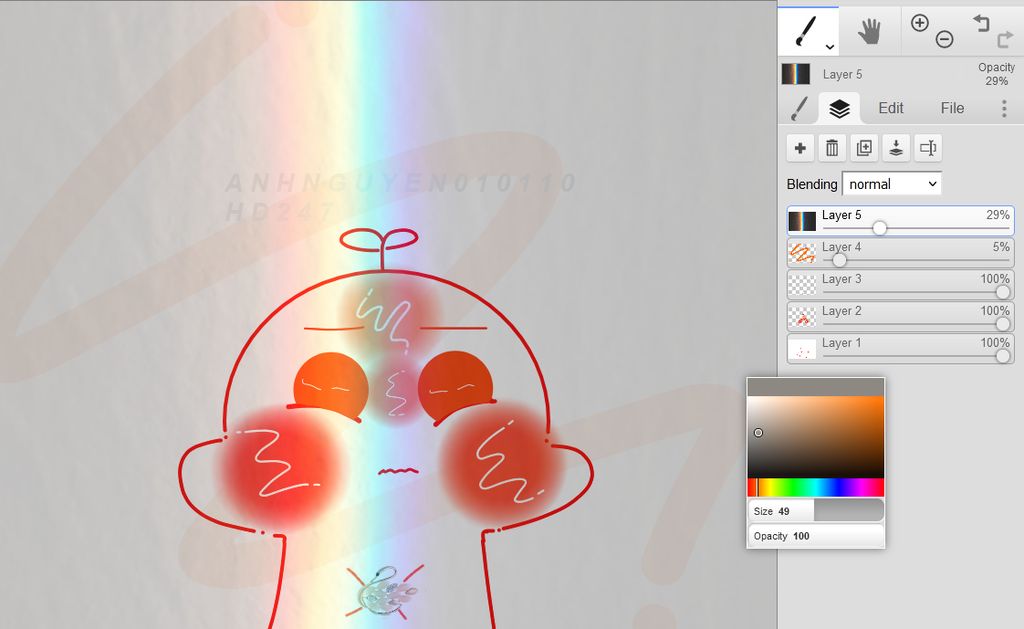The width and height of the screenshot is (1024, 629).
Task: Click the Layer 5 thumbnail in the list
Action: pos(802,221)
